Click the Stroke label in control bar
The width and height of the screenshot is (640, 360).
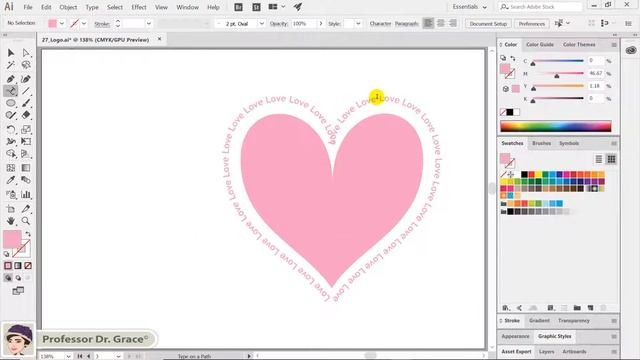[x=102, y=24]
